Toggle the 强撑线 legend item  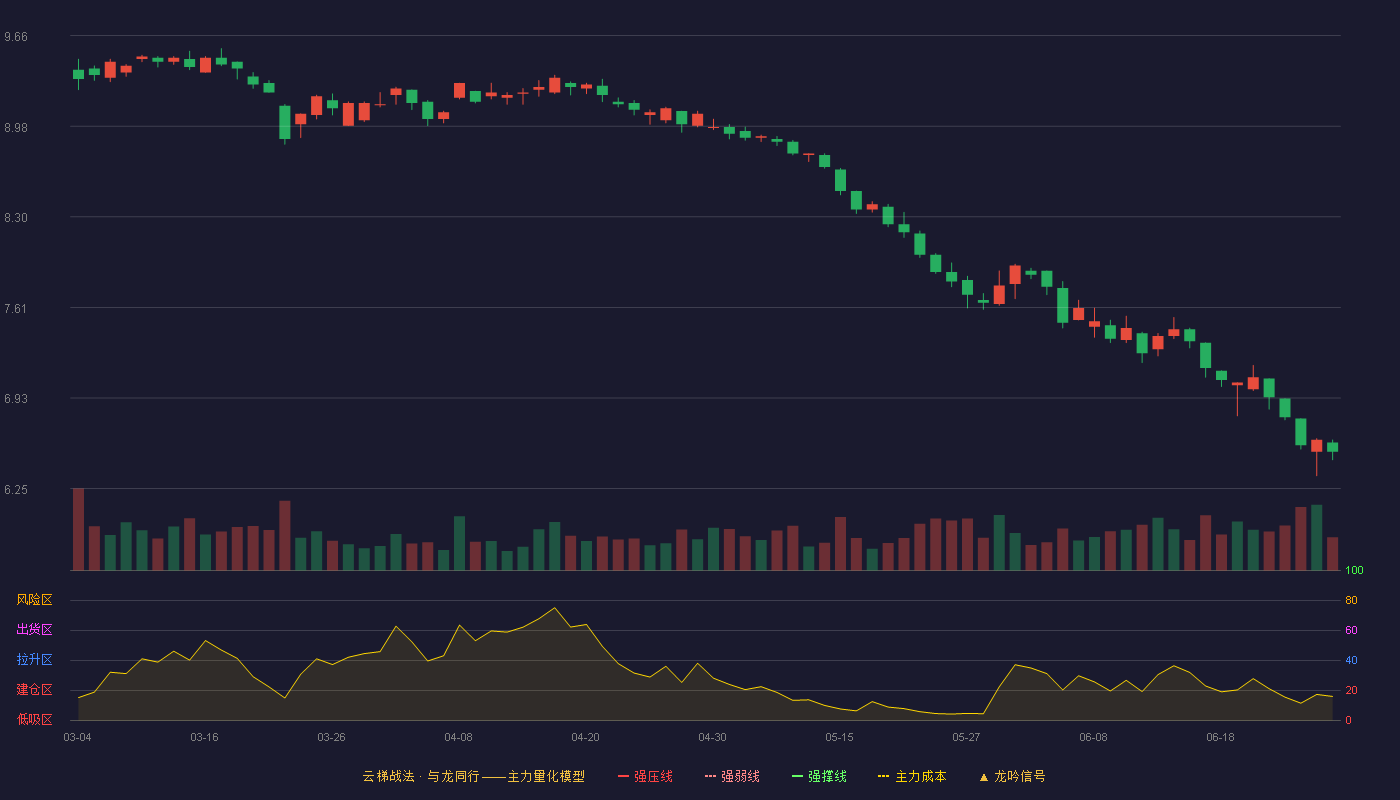819,776
